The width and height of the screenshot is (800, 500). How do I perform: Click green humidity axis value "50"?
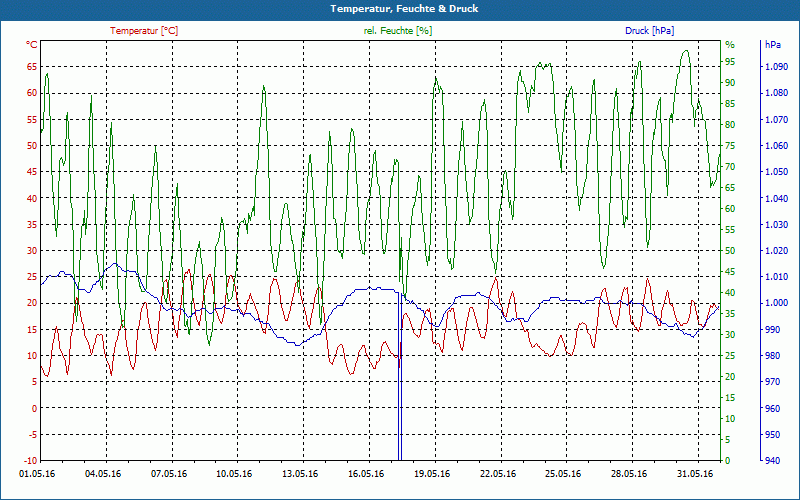[x=730, y=251]
